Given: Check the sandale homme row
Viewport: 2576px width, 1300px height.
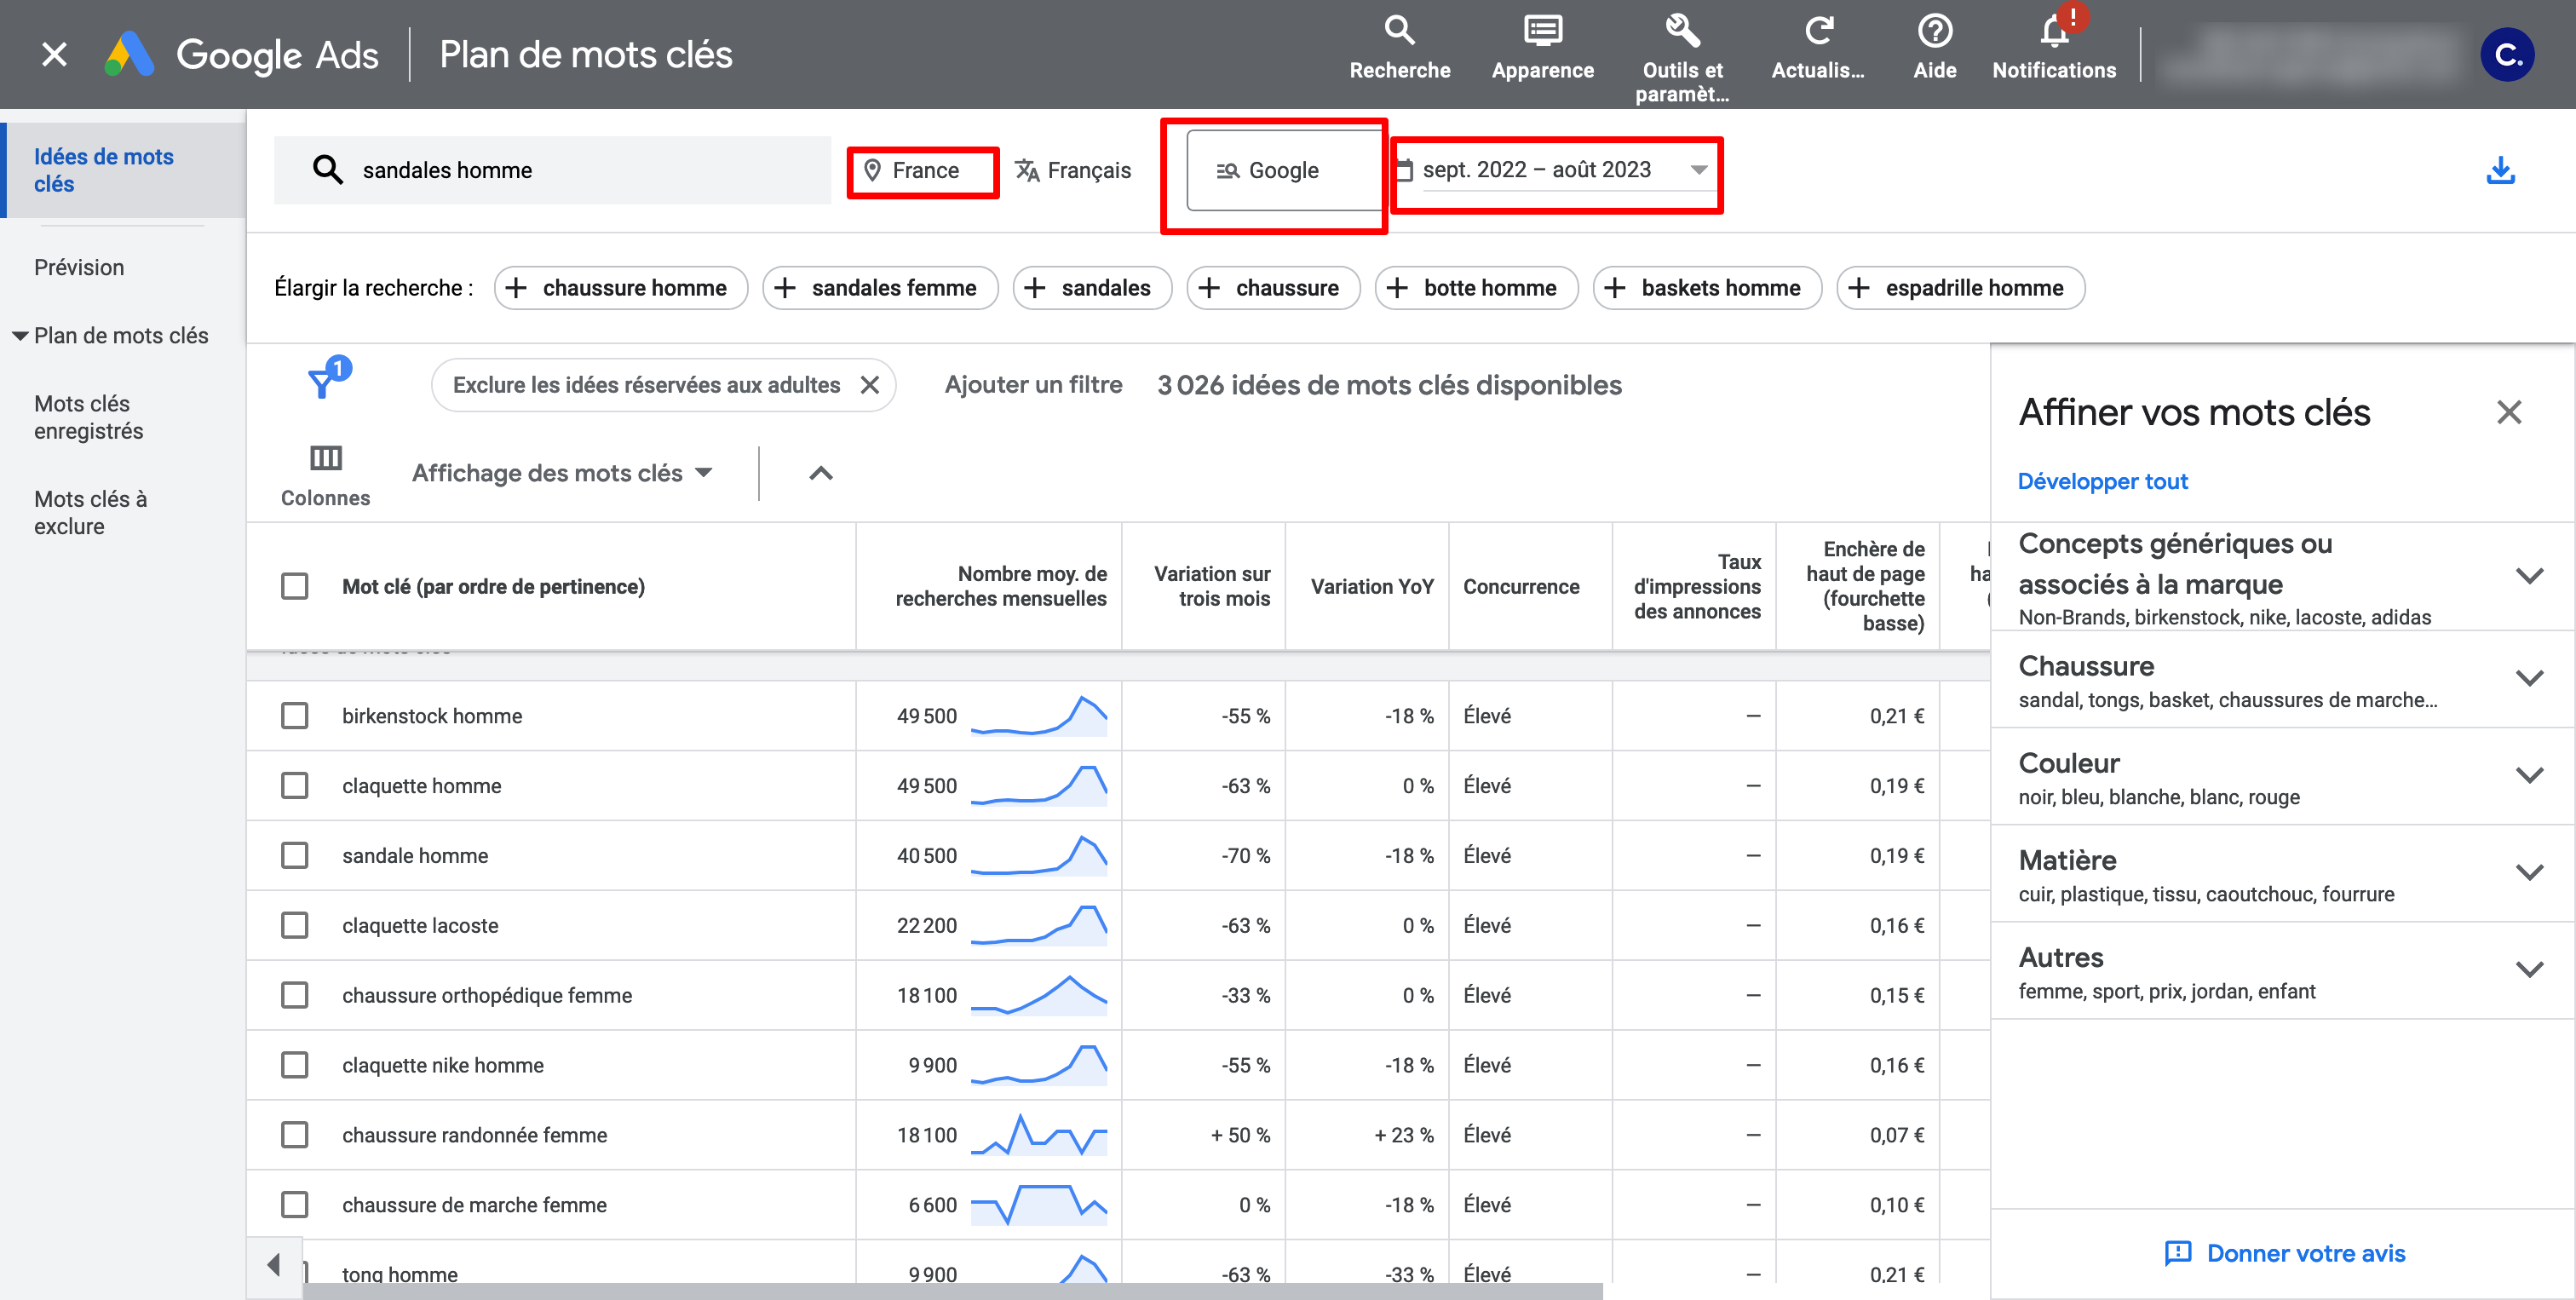Looking at the screenshot, I should 294,856.
